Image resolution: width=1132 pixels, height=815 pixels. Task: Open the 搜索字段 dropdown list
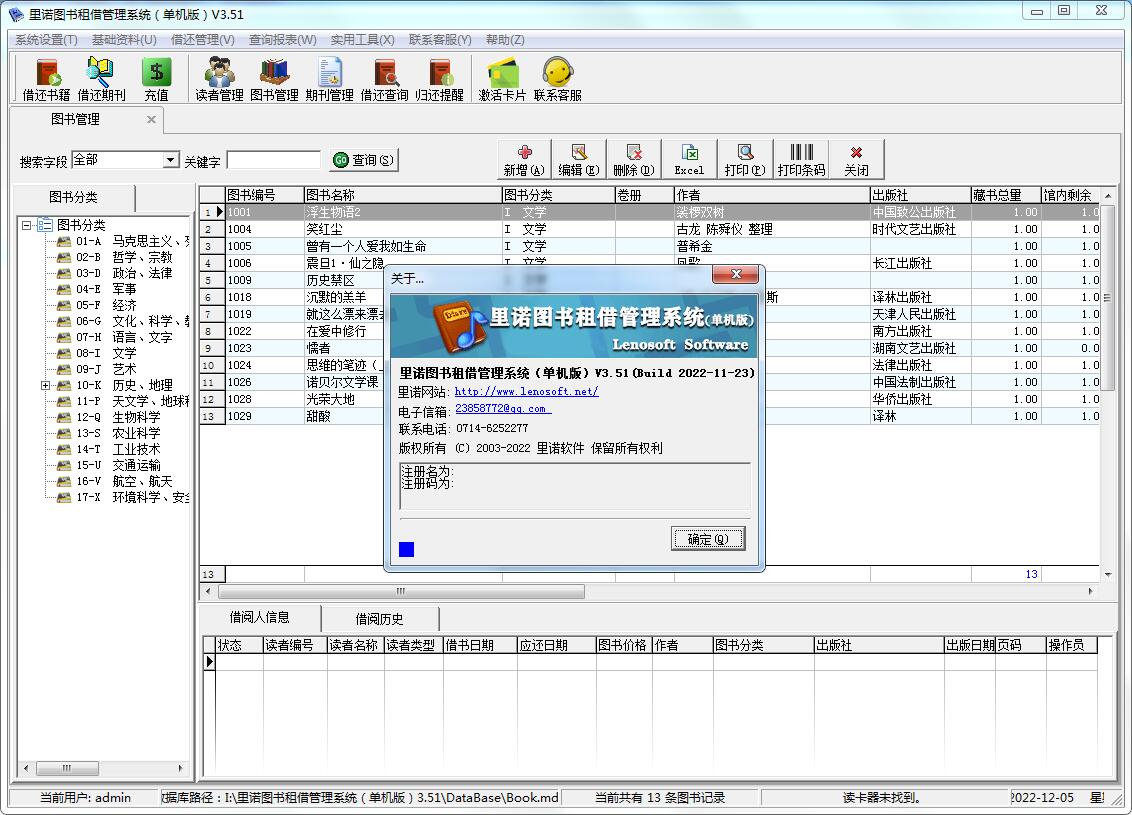[x=170, y=160]
